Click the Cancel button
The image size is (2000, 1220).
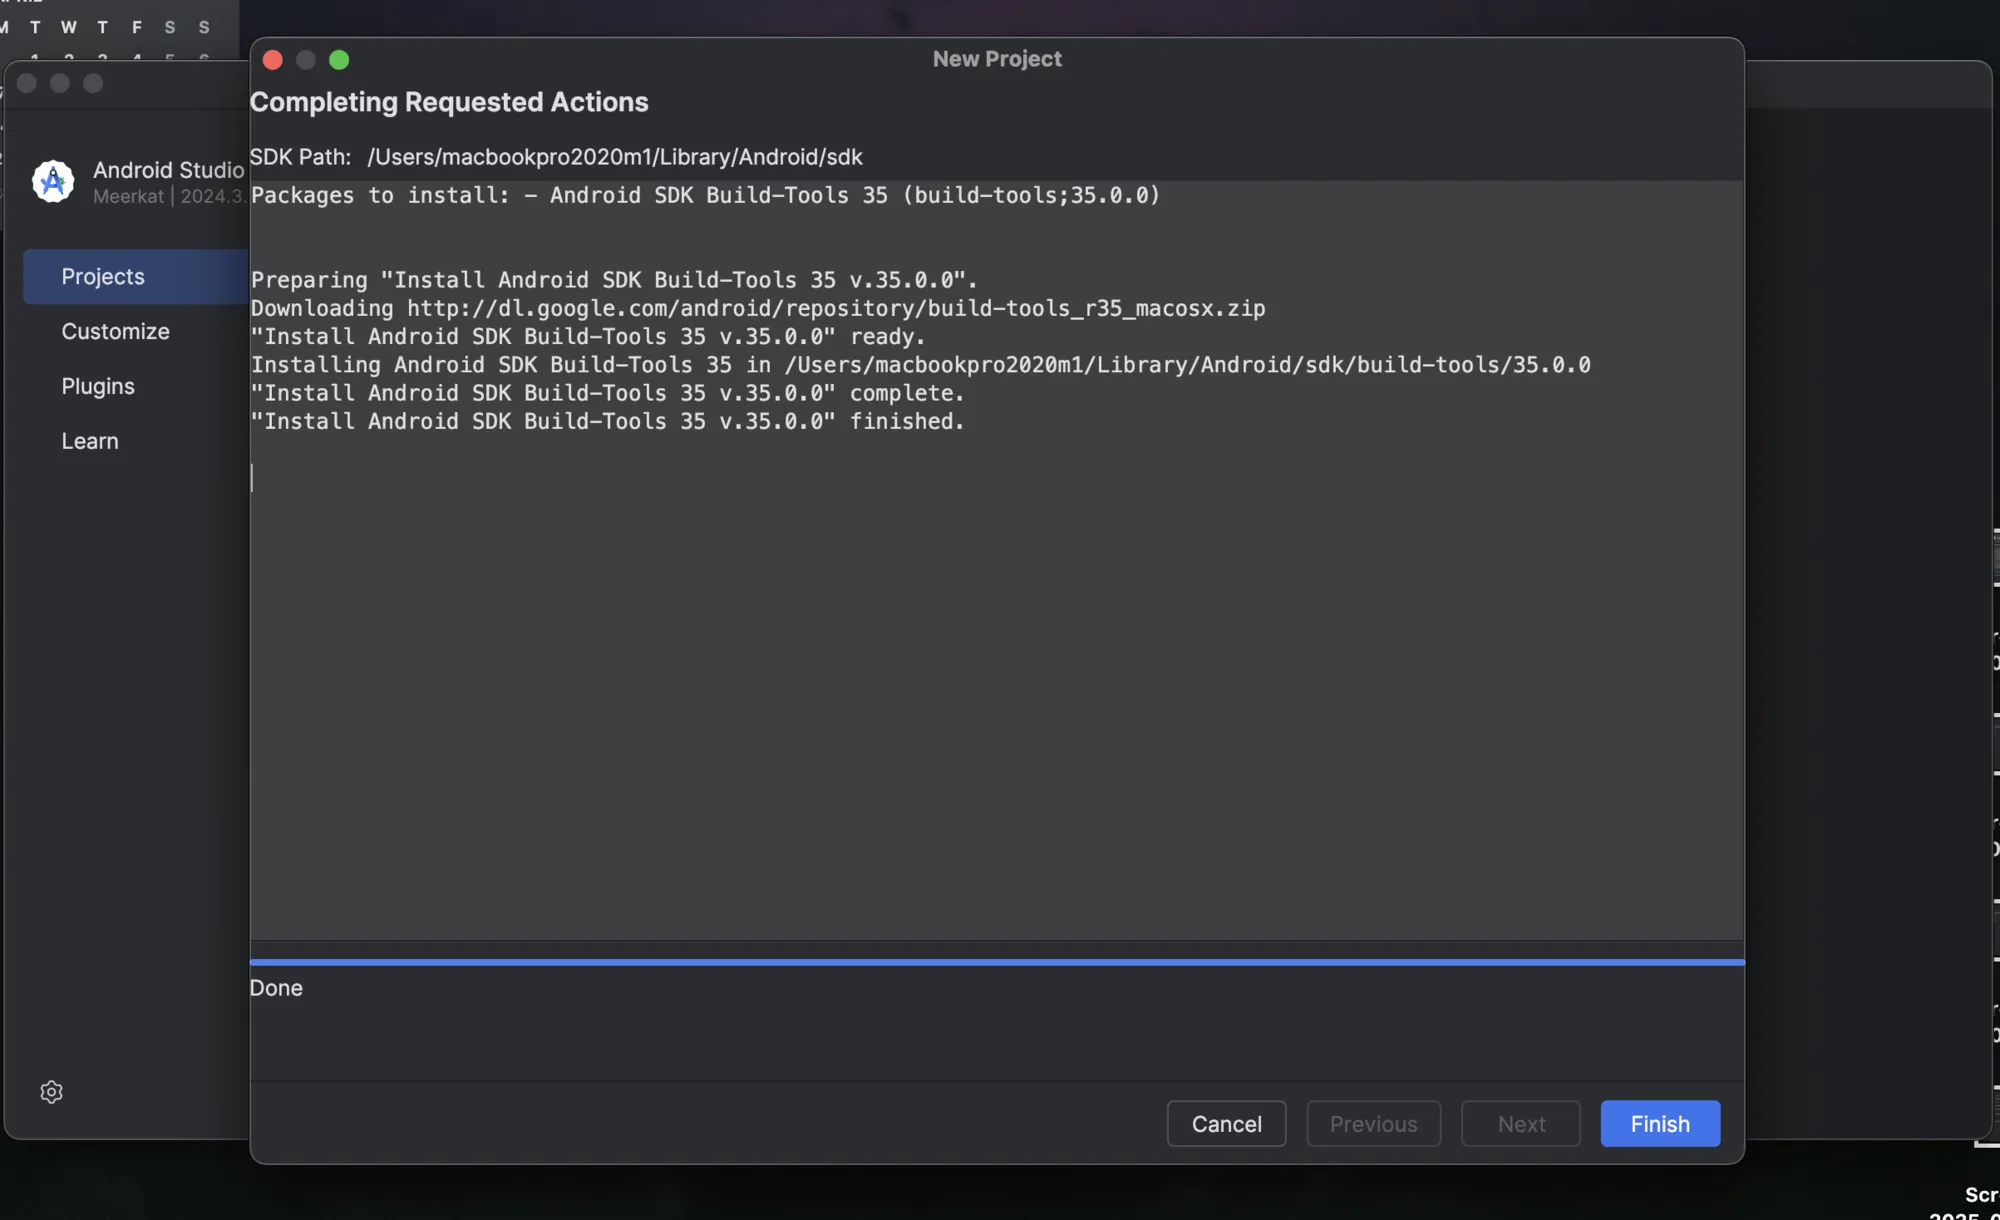click(x=1226, y=1124)
